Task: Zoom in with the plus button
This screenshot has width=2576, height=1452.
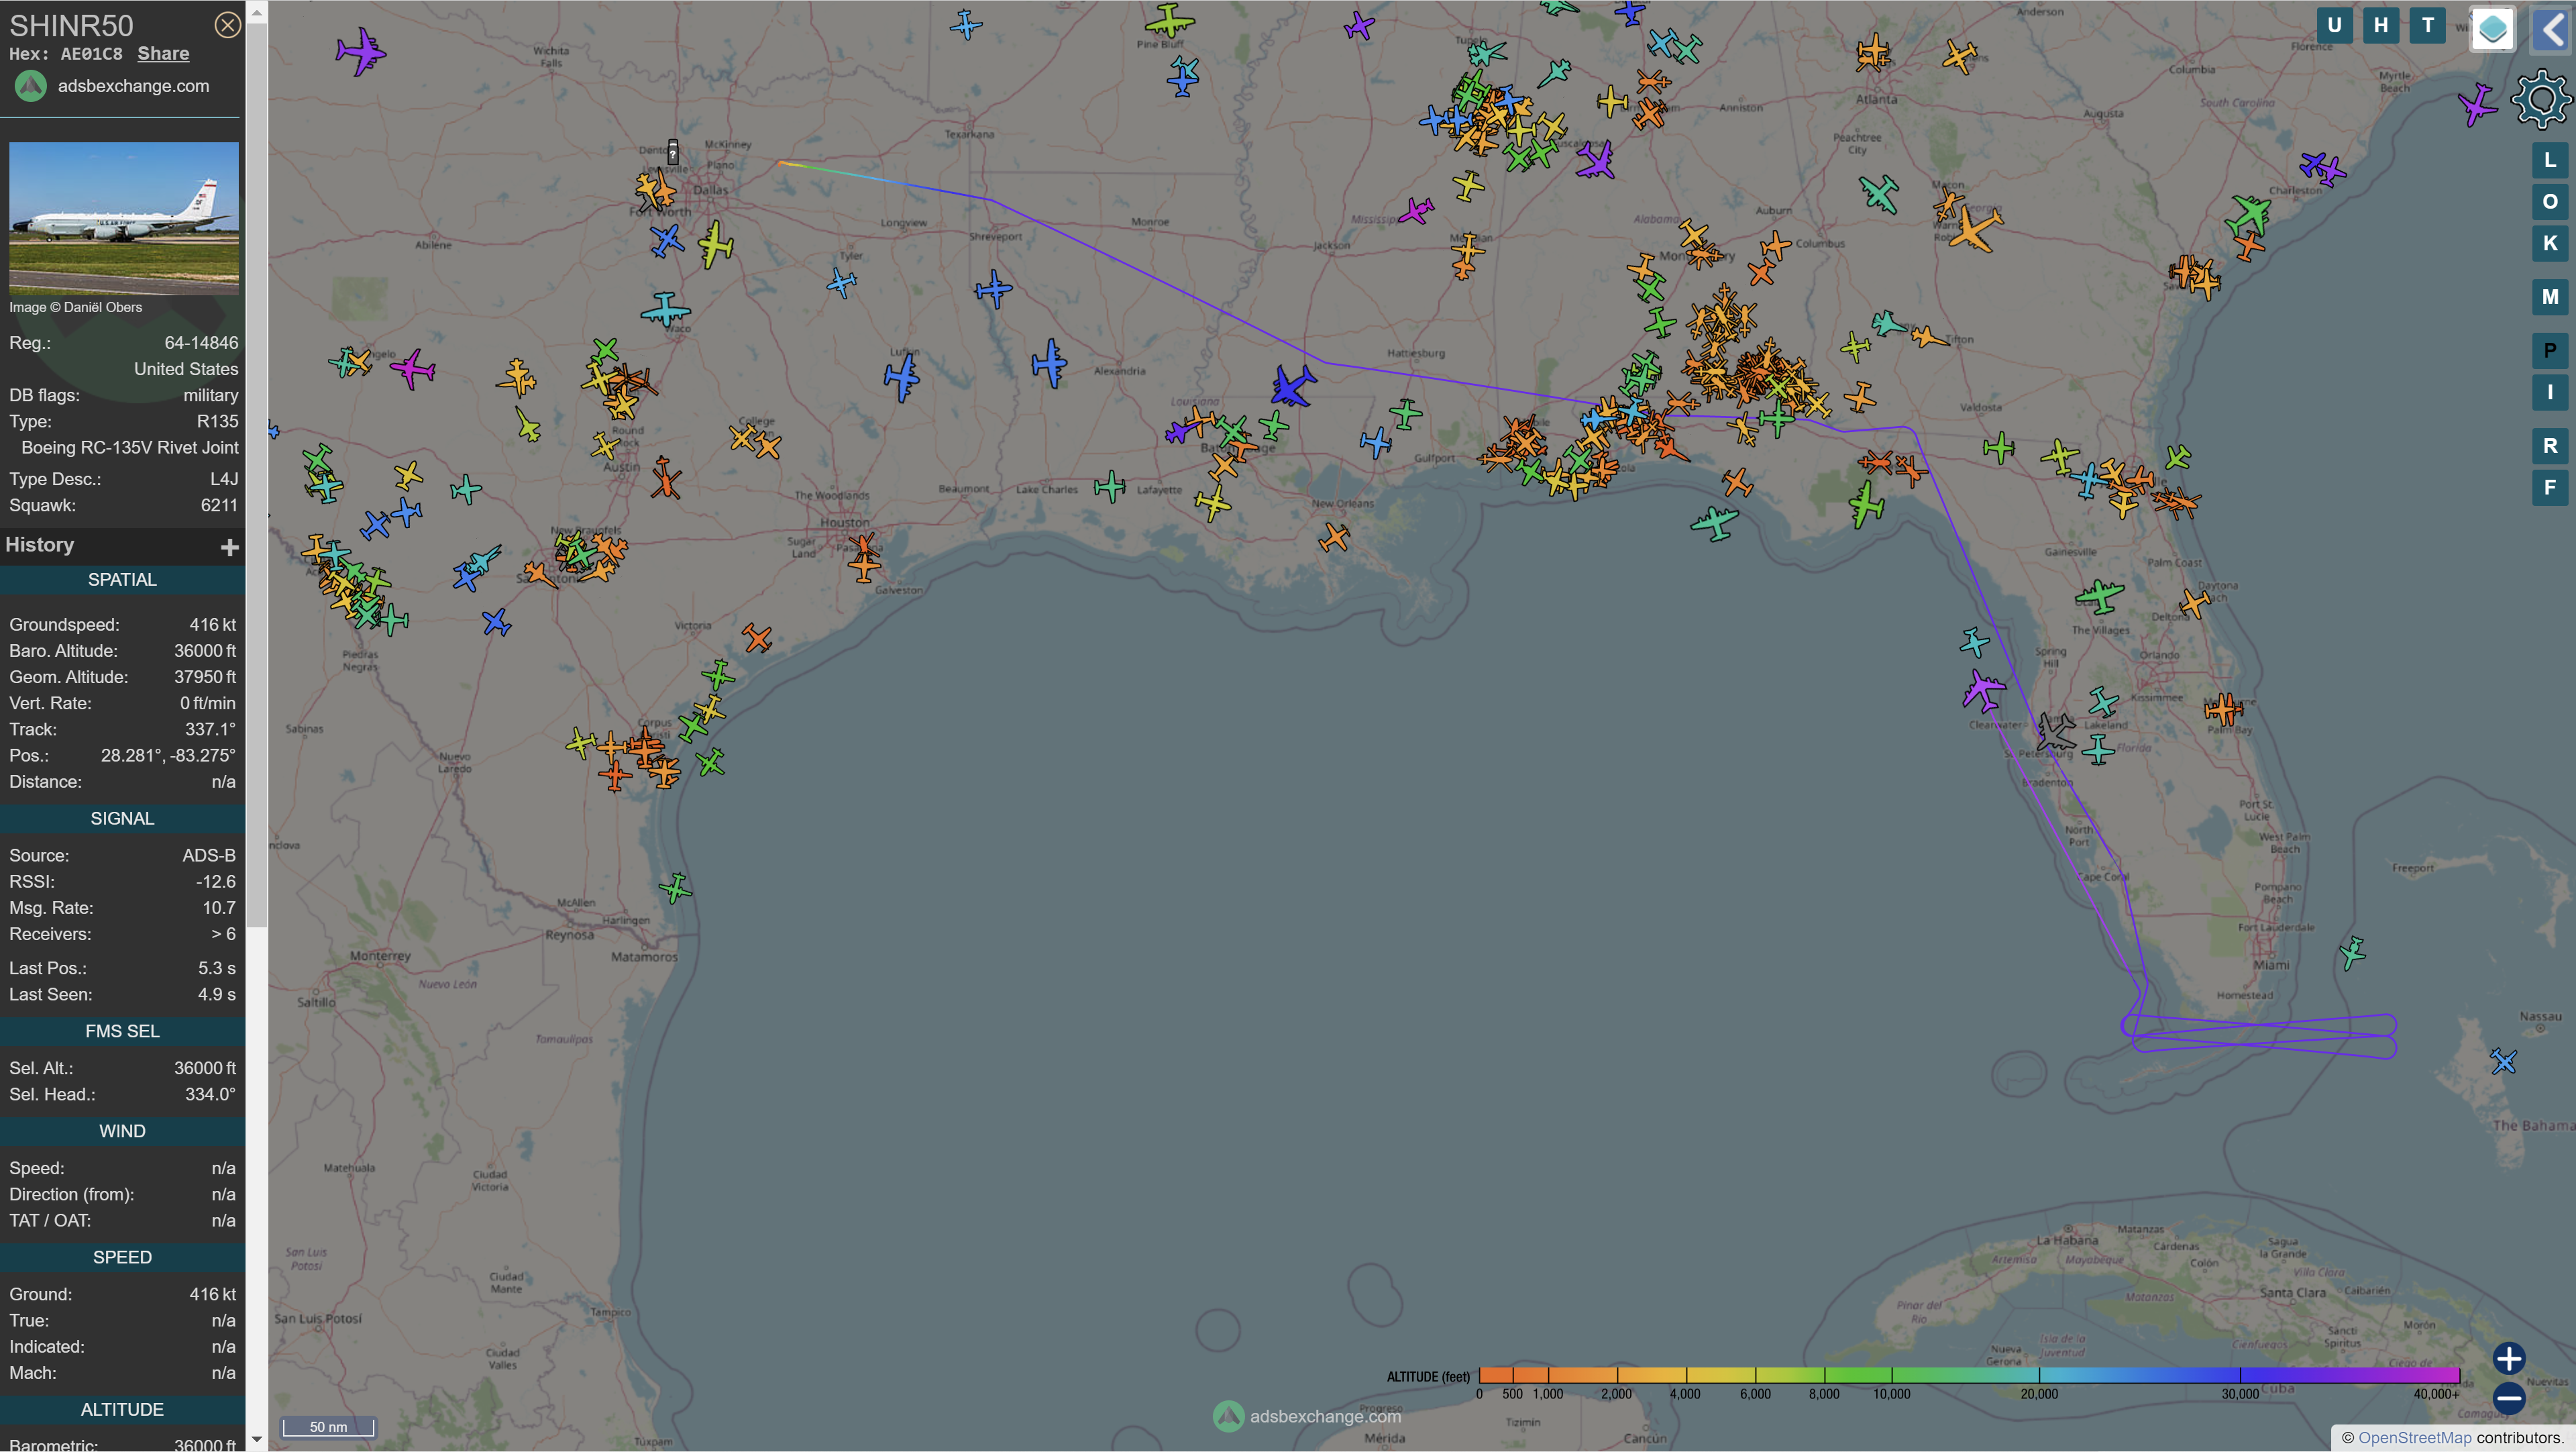Action: coord(2509,1358)
